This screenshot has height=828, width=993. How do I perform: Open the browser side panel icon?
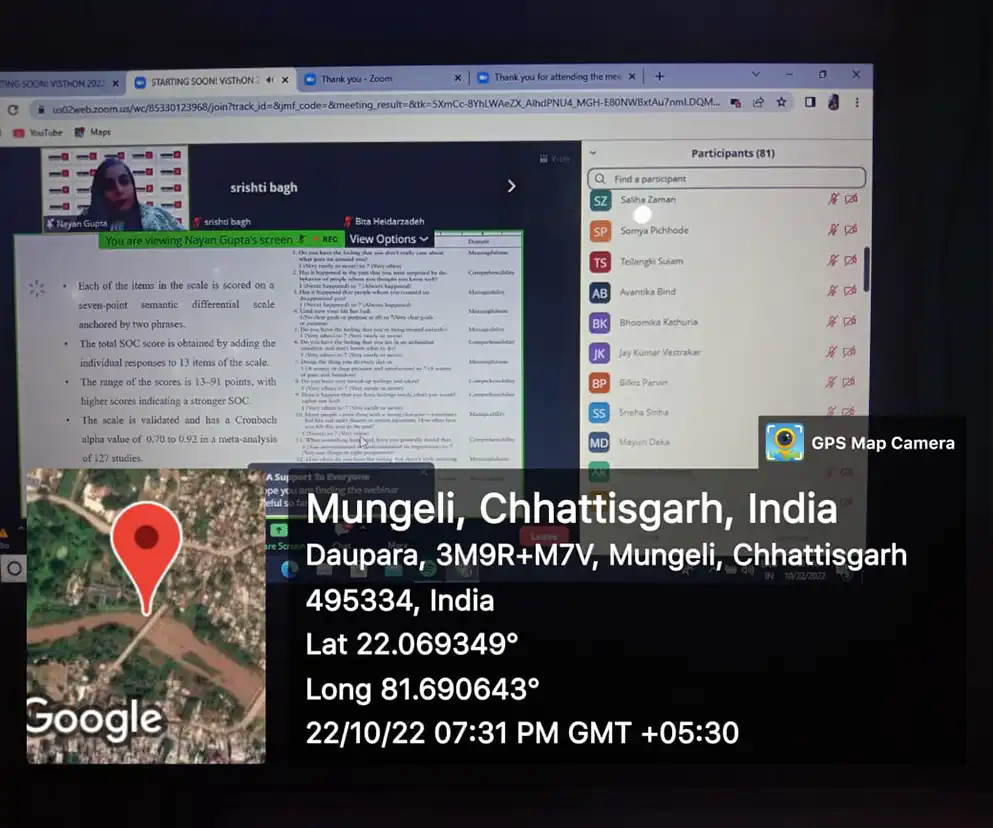[x=810, y=101]
